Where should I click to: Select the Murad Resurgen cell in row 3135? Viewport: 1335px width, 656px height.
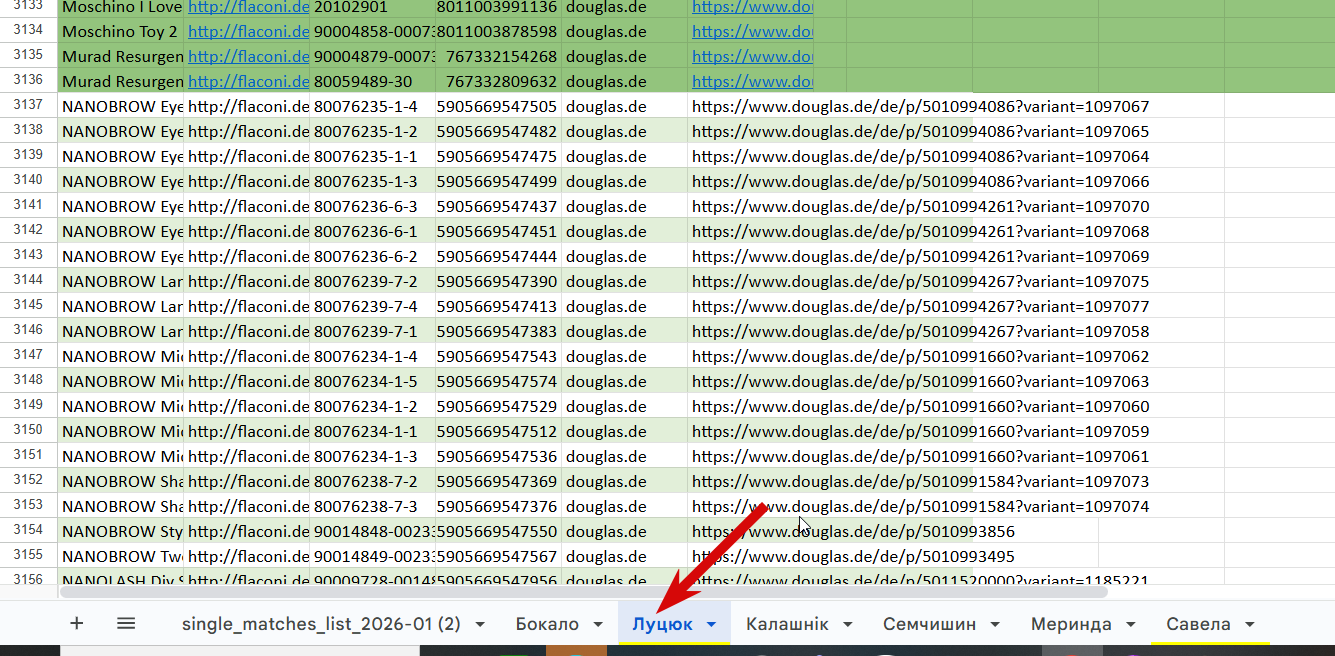[121, 56]
